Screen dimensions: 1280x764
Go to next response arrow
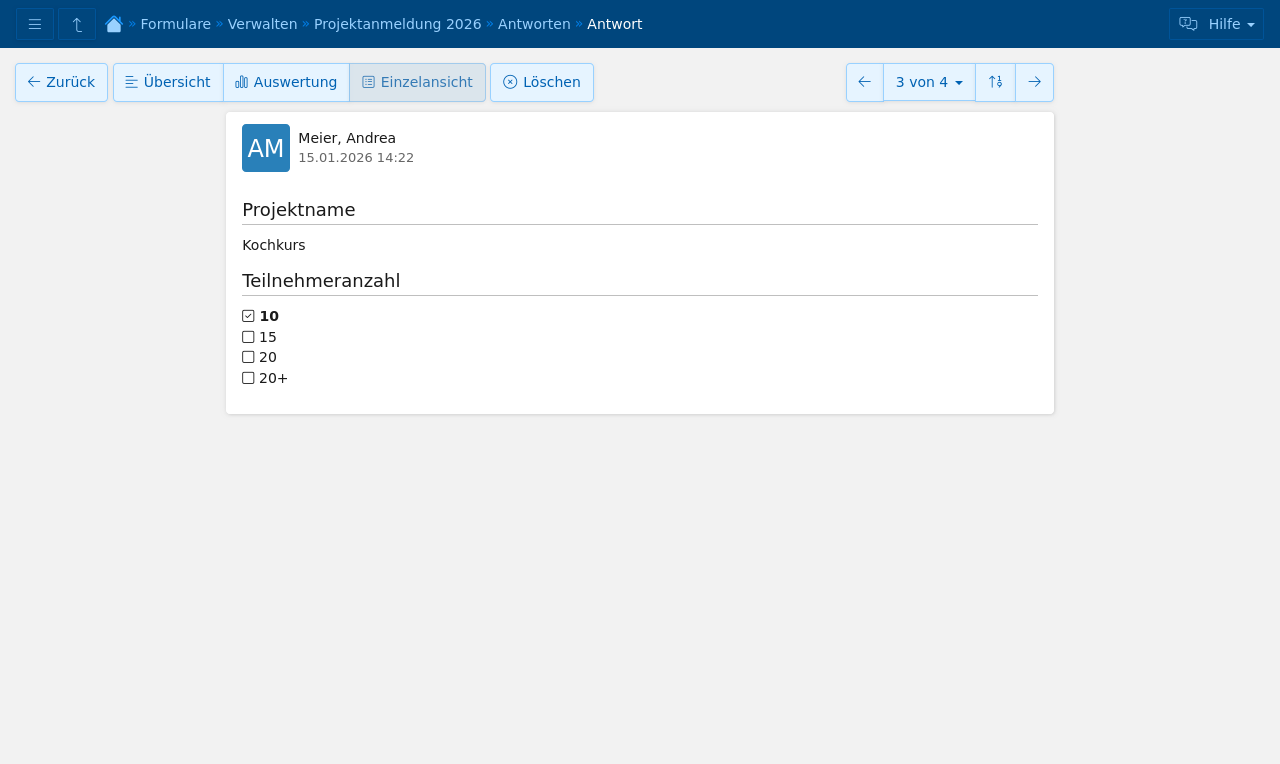[1034, 82]
